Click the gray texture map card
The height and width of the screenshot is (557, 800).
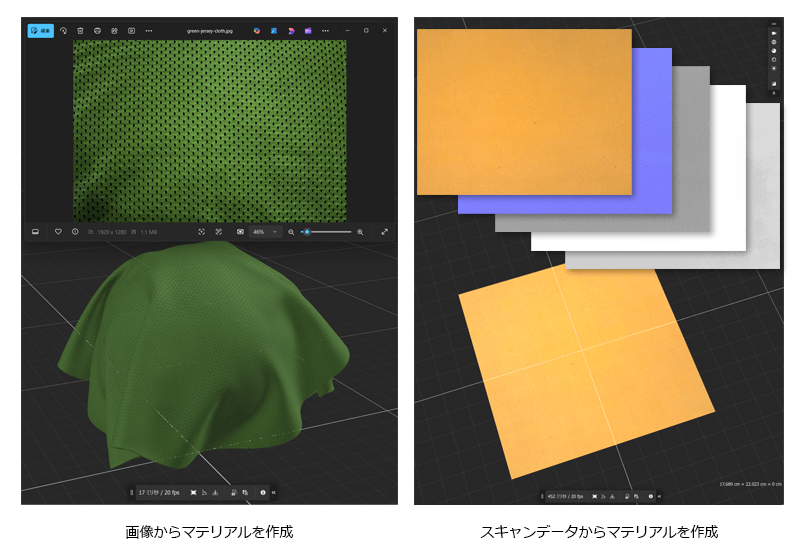click(x=691, y=148)
